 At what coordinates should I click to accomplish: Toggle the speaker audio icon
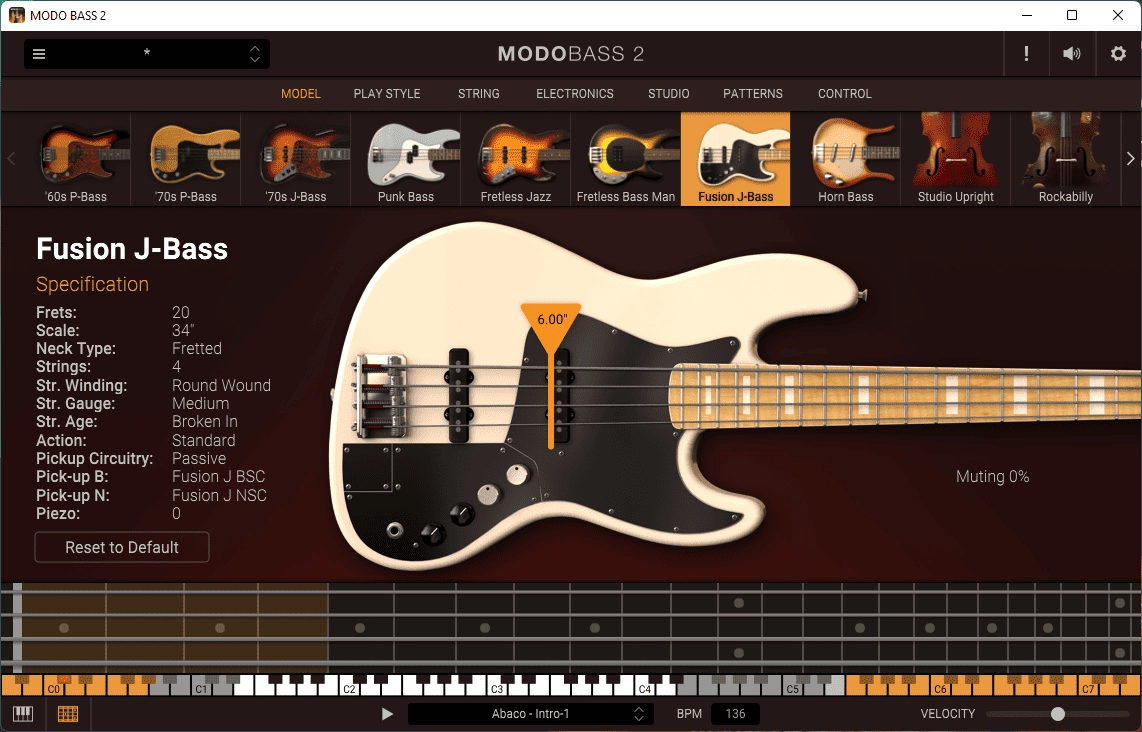tap(1071, 53)
